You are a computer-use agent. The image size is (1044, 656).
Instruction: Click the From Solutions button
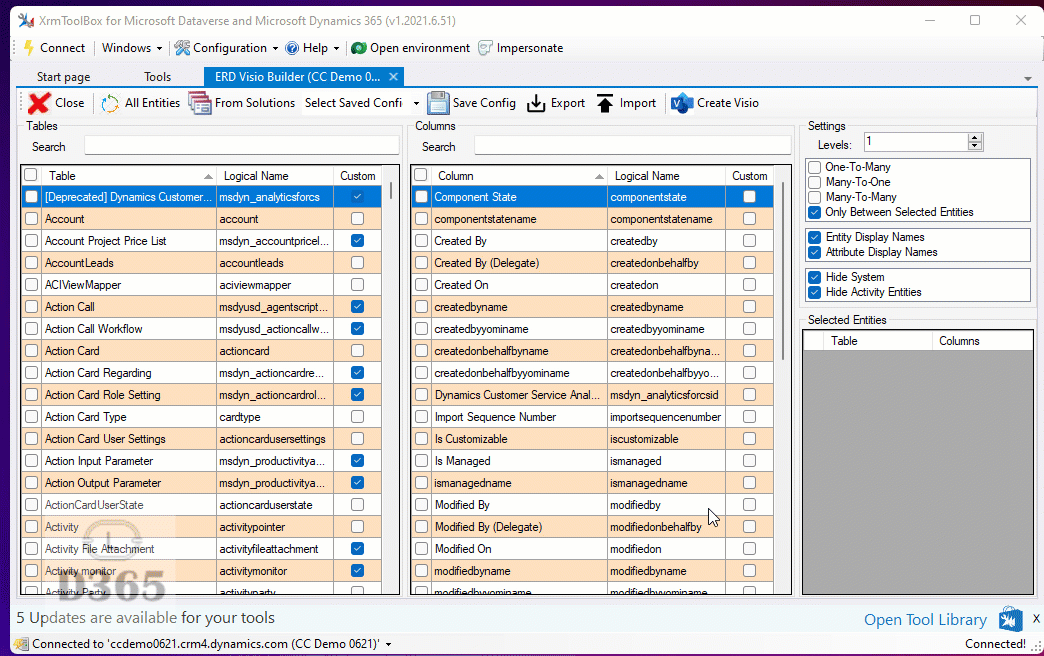click(242, 103)
